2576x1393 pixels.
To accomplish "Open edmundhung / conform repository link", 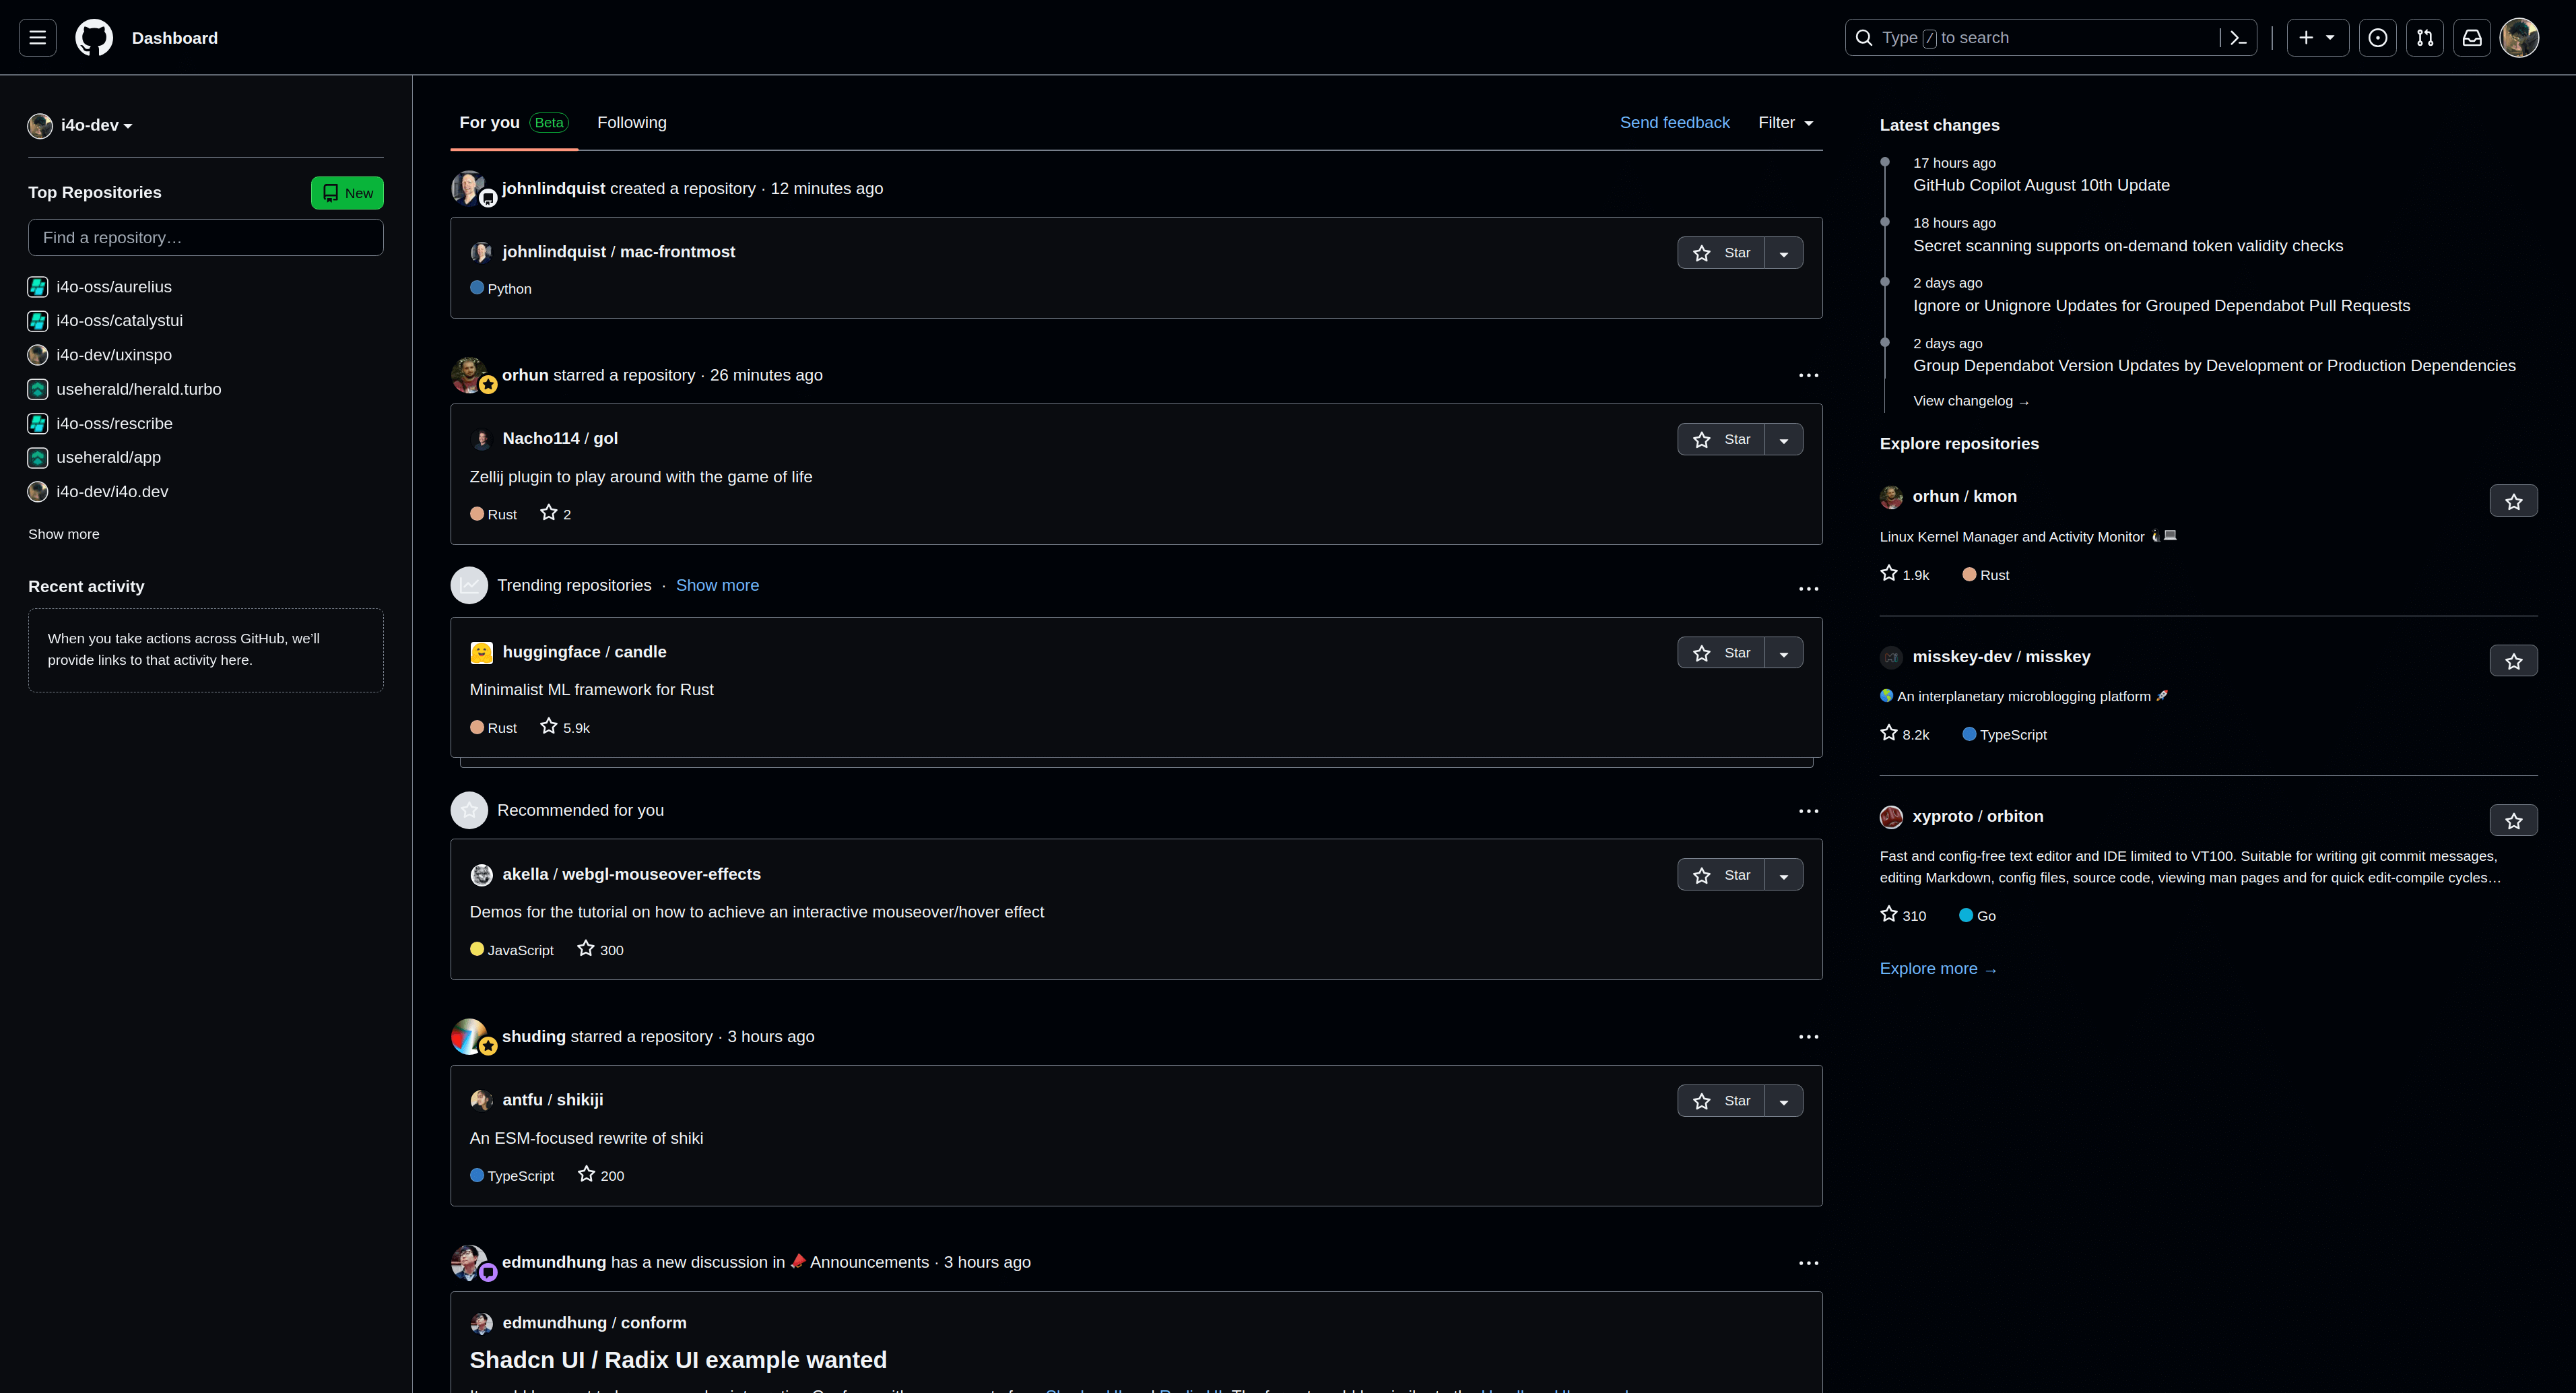I will 594,1323.
